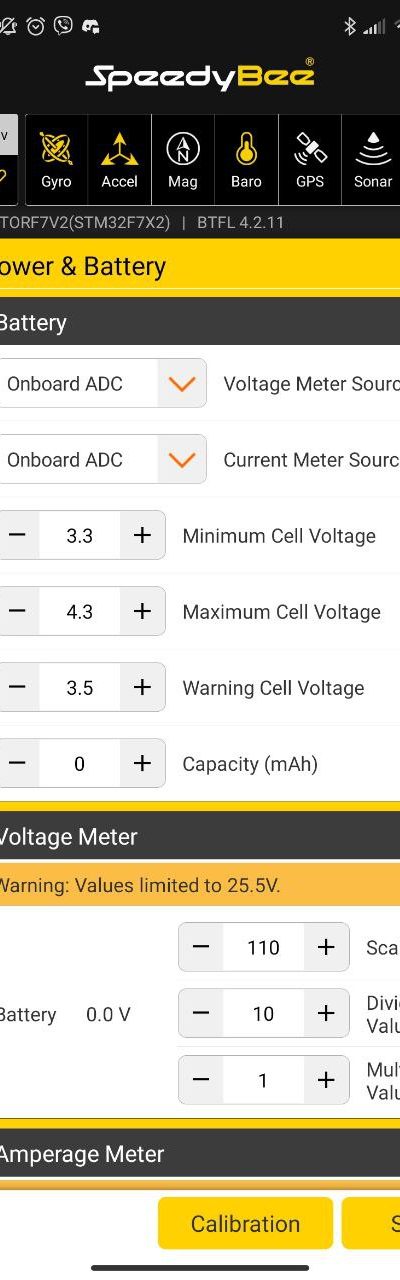
Task: Tap the Bluetooth status bar icon
Action: coord(349,26)
